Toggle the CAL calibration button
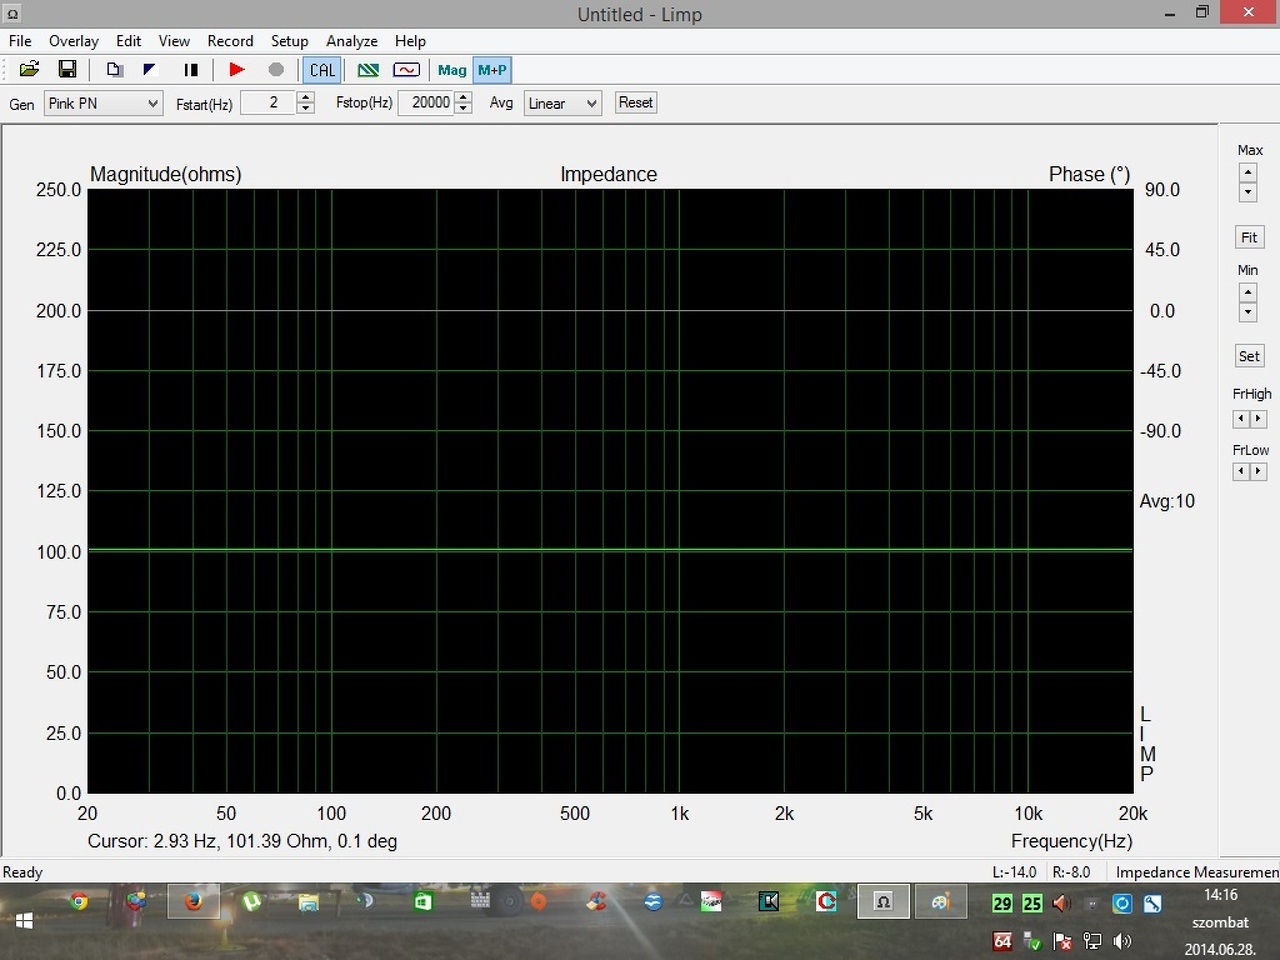The image size is (1280, 960). [x=322, y=69]
